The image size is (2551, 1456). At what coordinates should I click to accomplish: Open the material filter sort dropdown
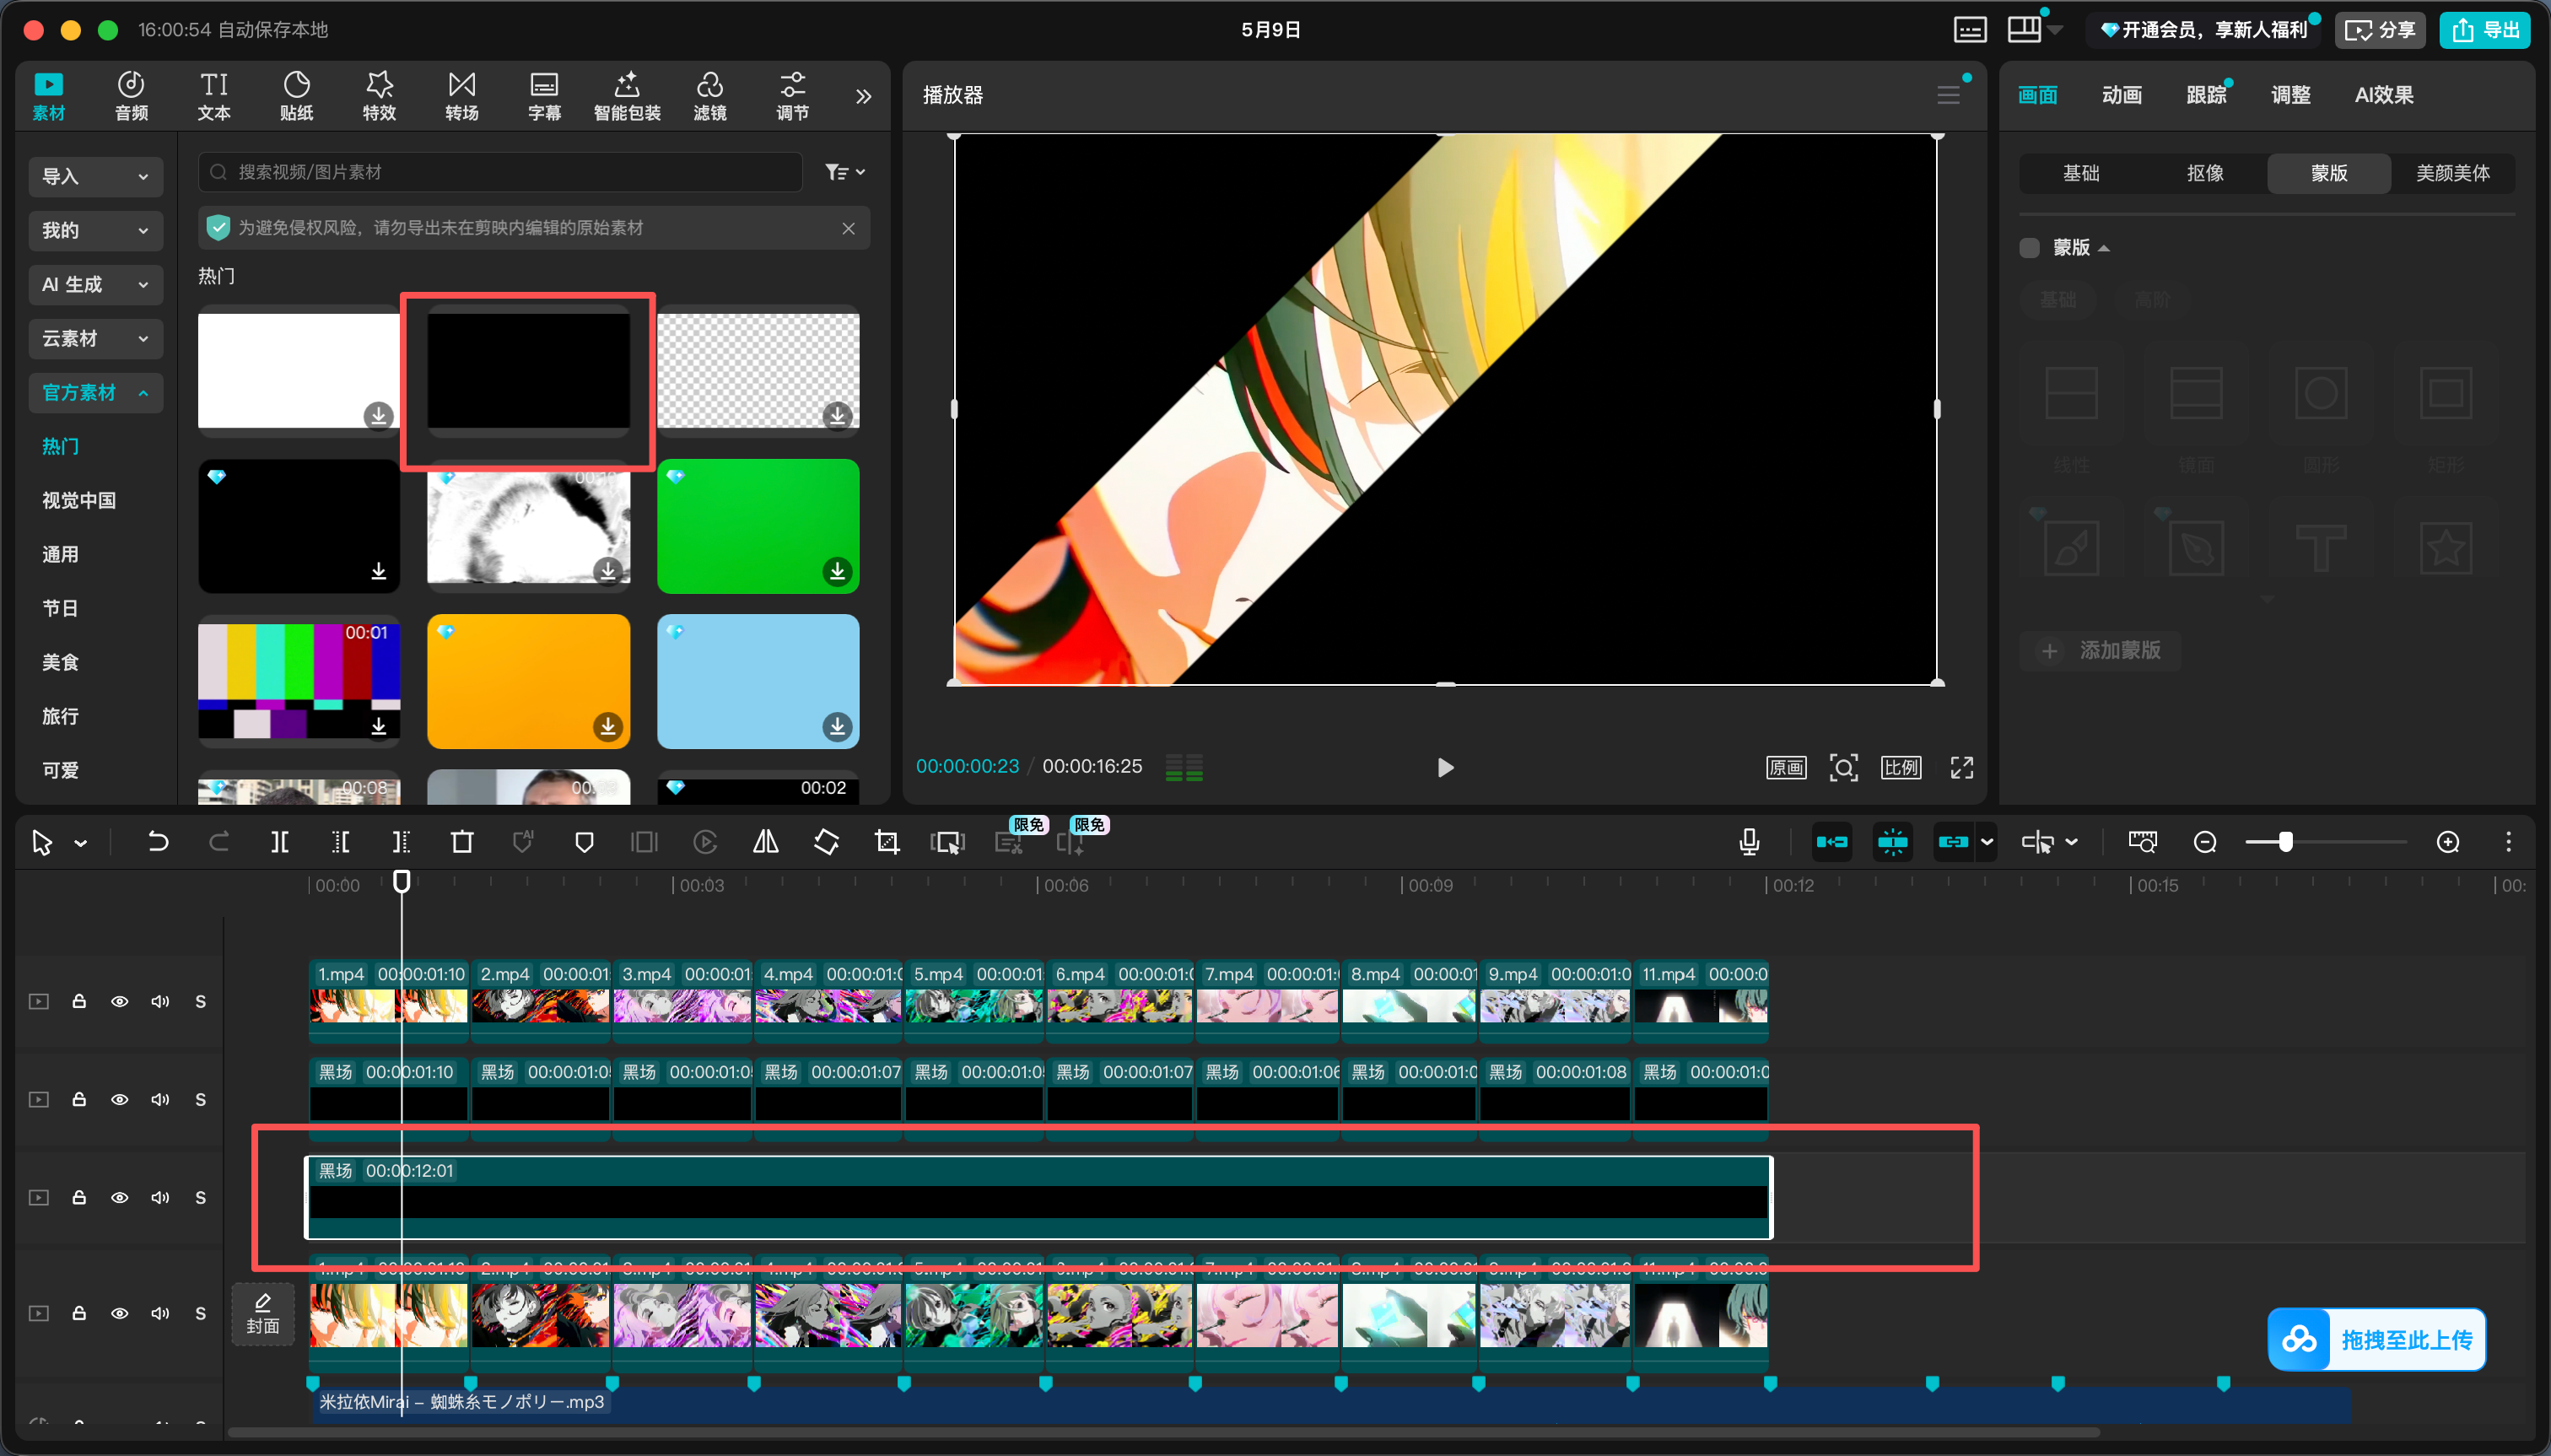(x=845, y=172)
